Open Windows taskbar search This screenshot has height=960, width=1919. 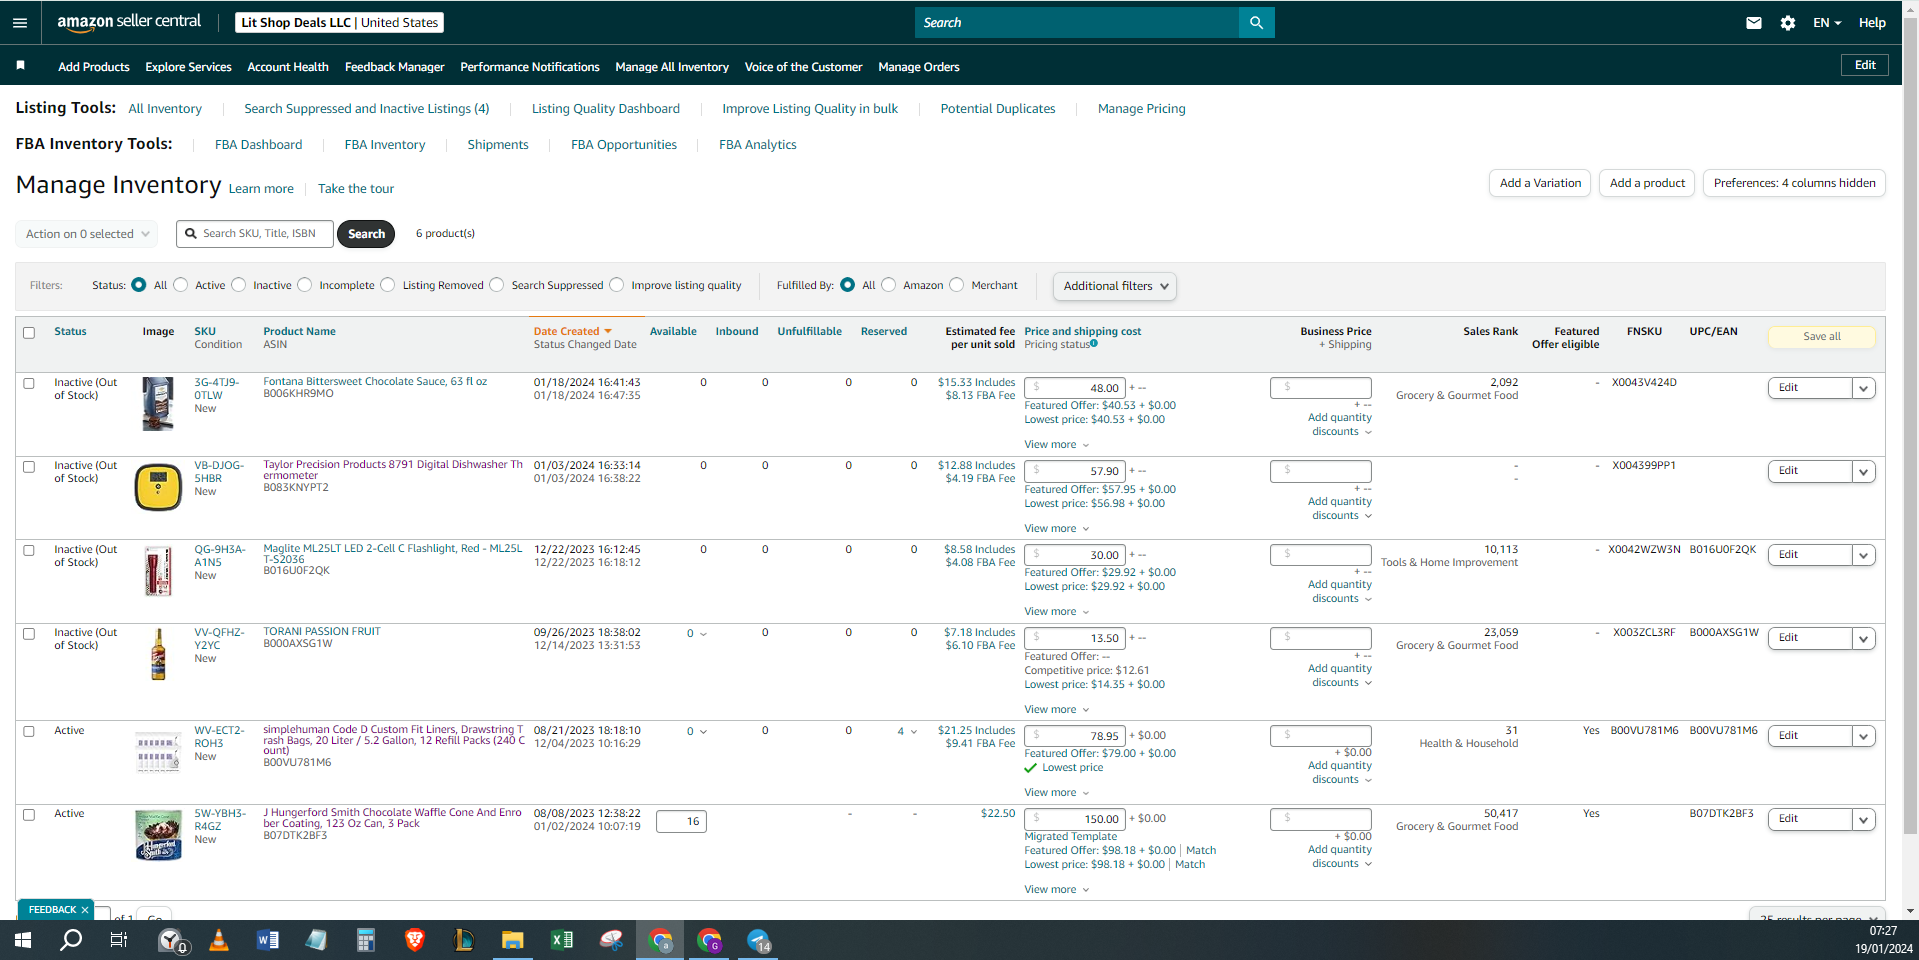[71, 940]
